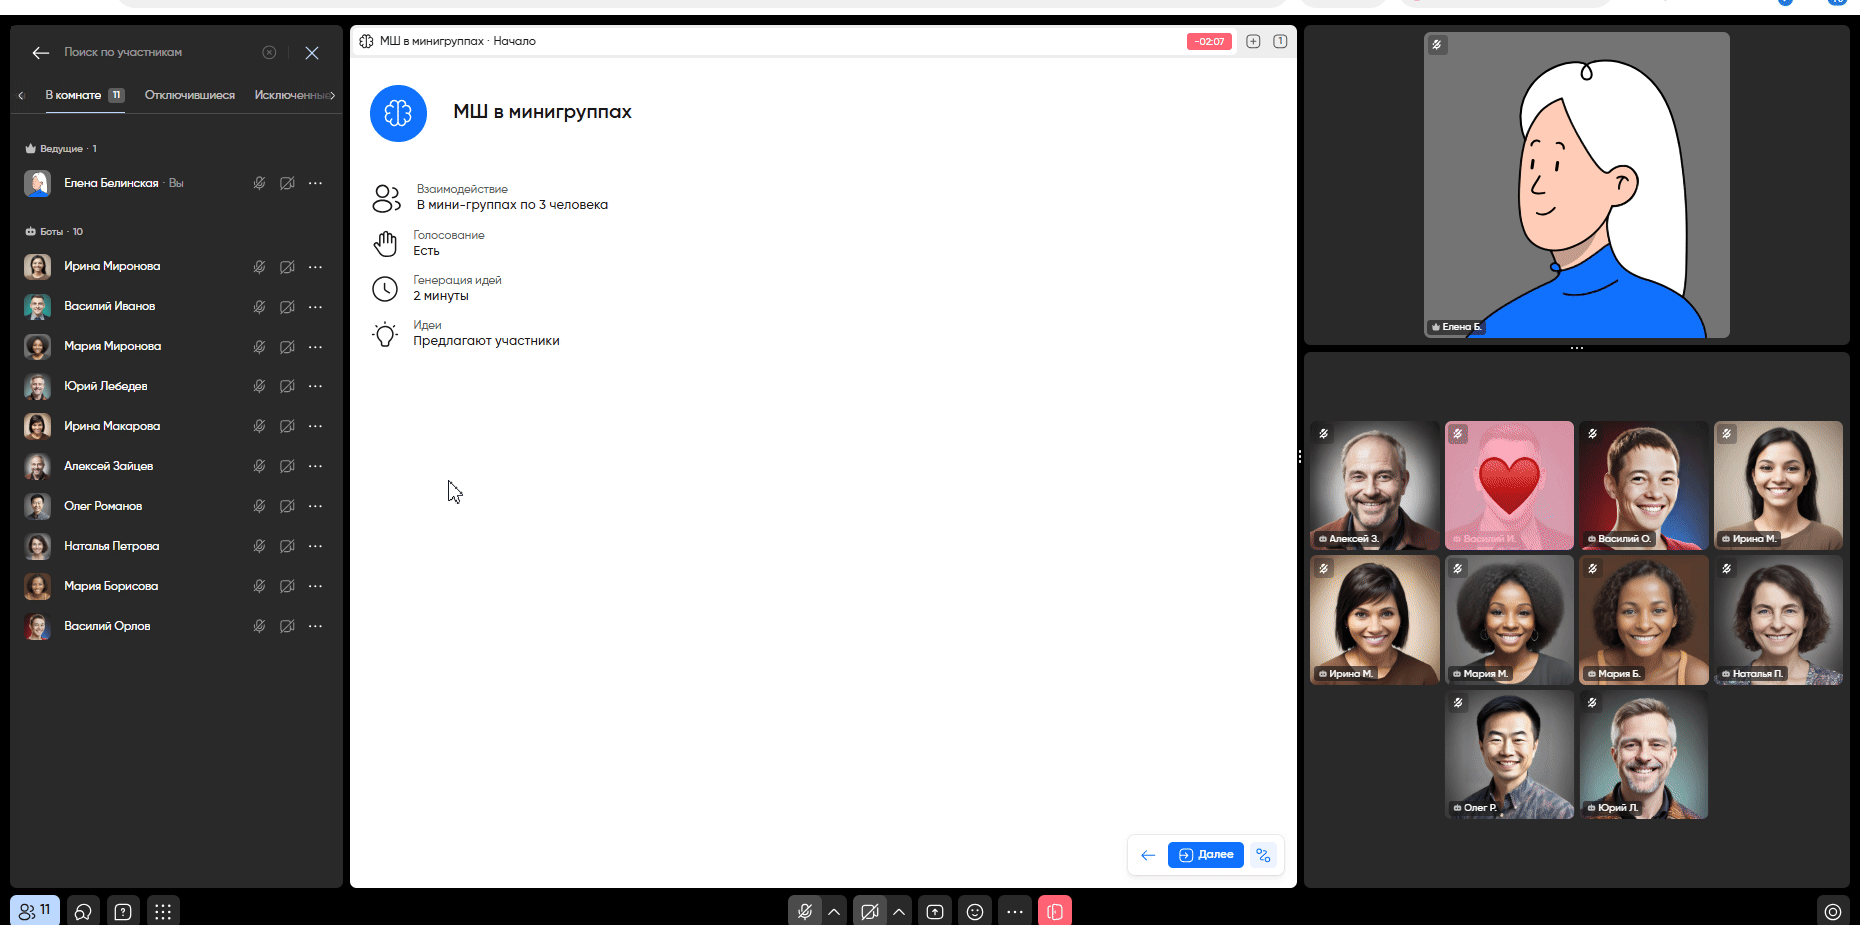
Task: Open more options for Ирина Миронова
Action: pyautogui.click(x=315, y=266)
